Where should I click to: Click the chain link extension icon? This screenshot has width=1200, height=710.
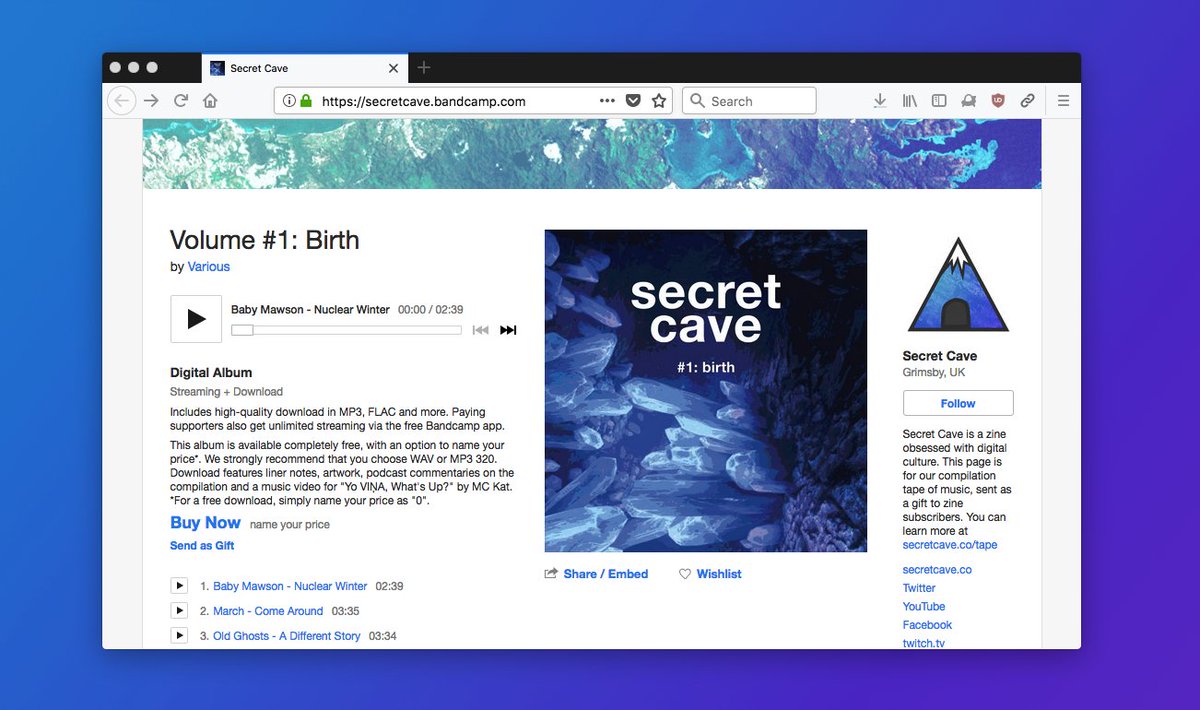click(1027, 101)
